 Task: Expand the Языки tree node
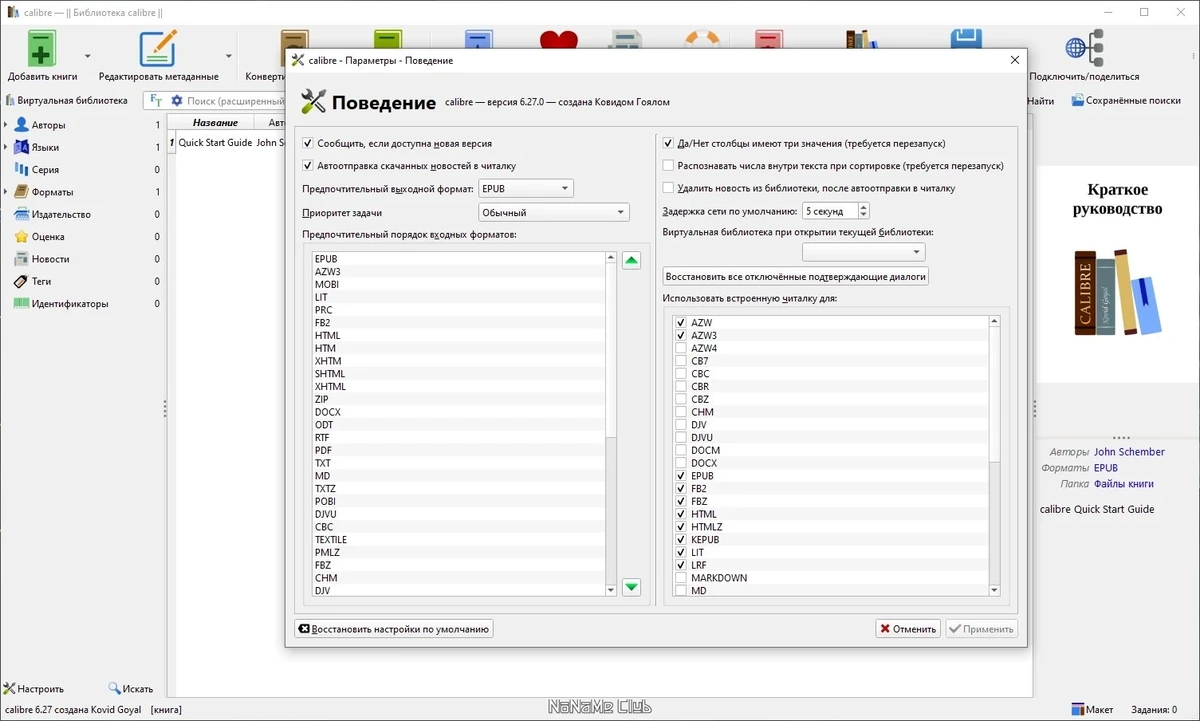coord(6,147)
